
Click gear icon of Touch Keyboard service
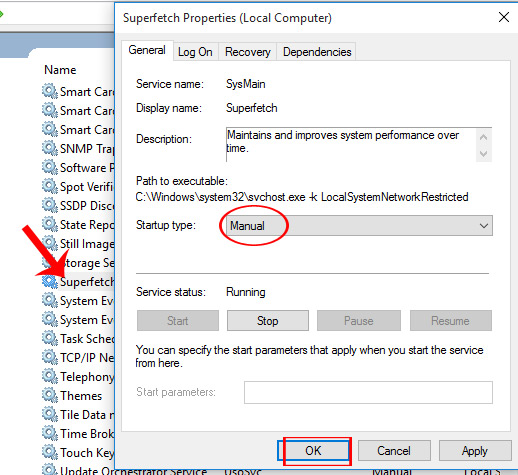[50, 452]
